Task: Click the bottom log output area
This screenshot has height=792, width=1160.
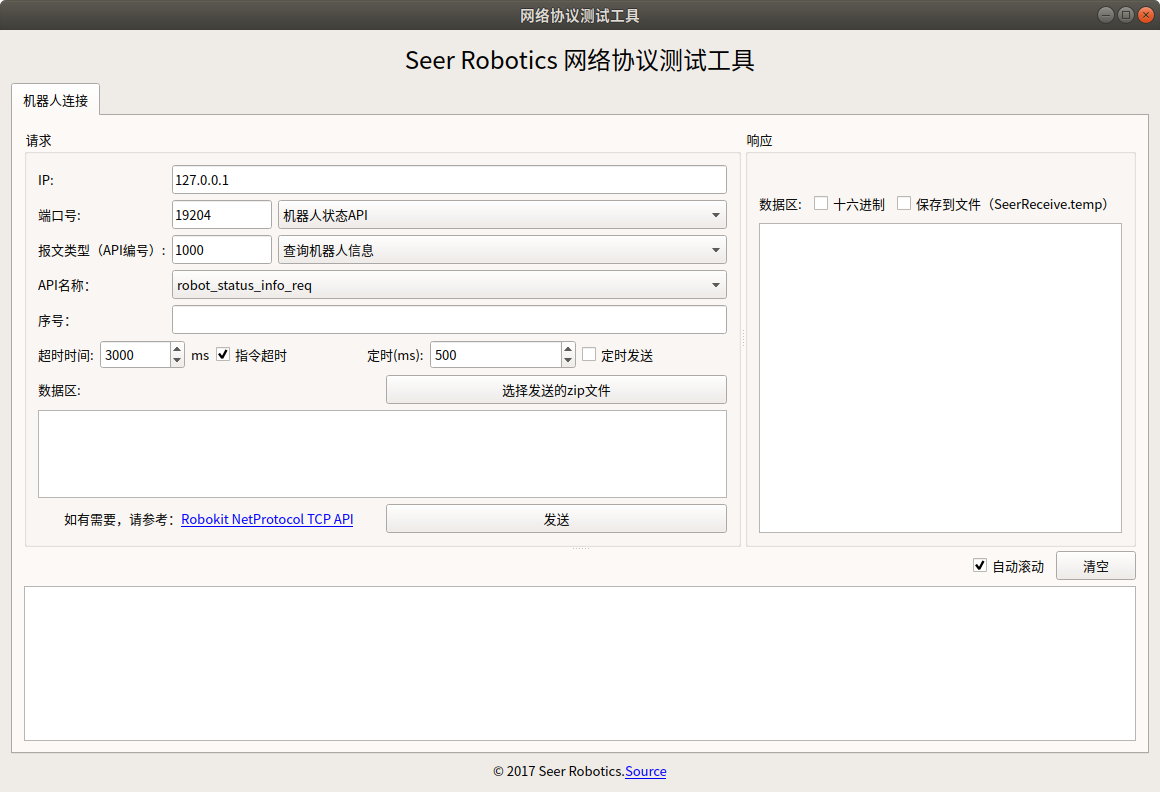Action: point(580,663)
